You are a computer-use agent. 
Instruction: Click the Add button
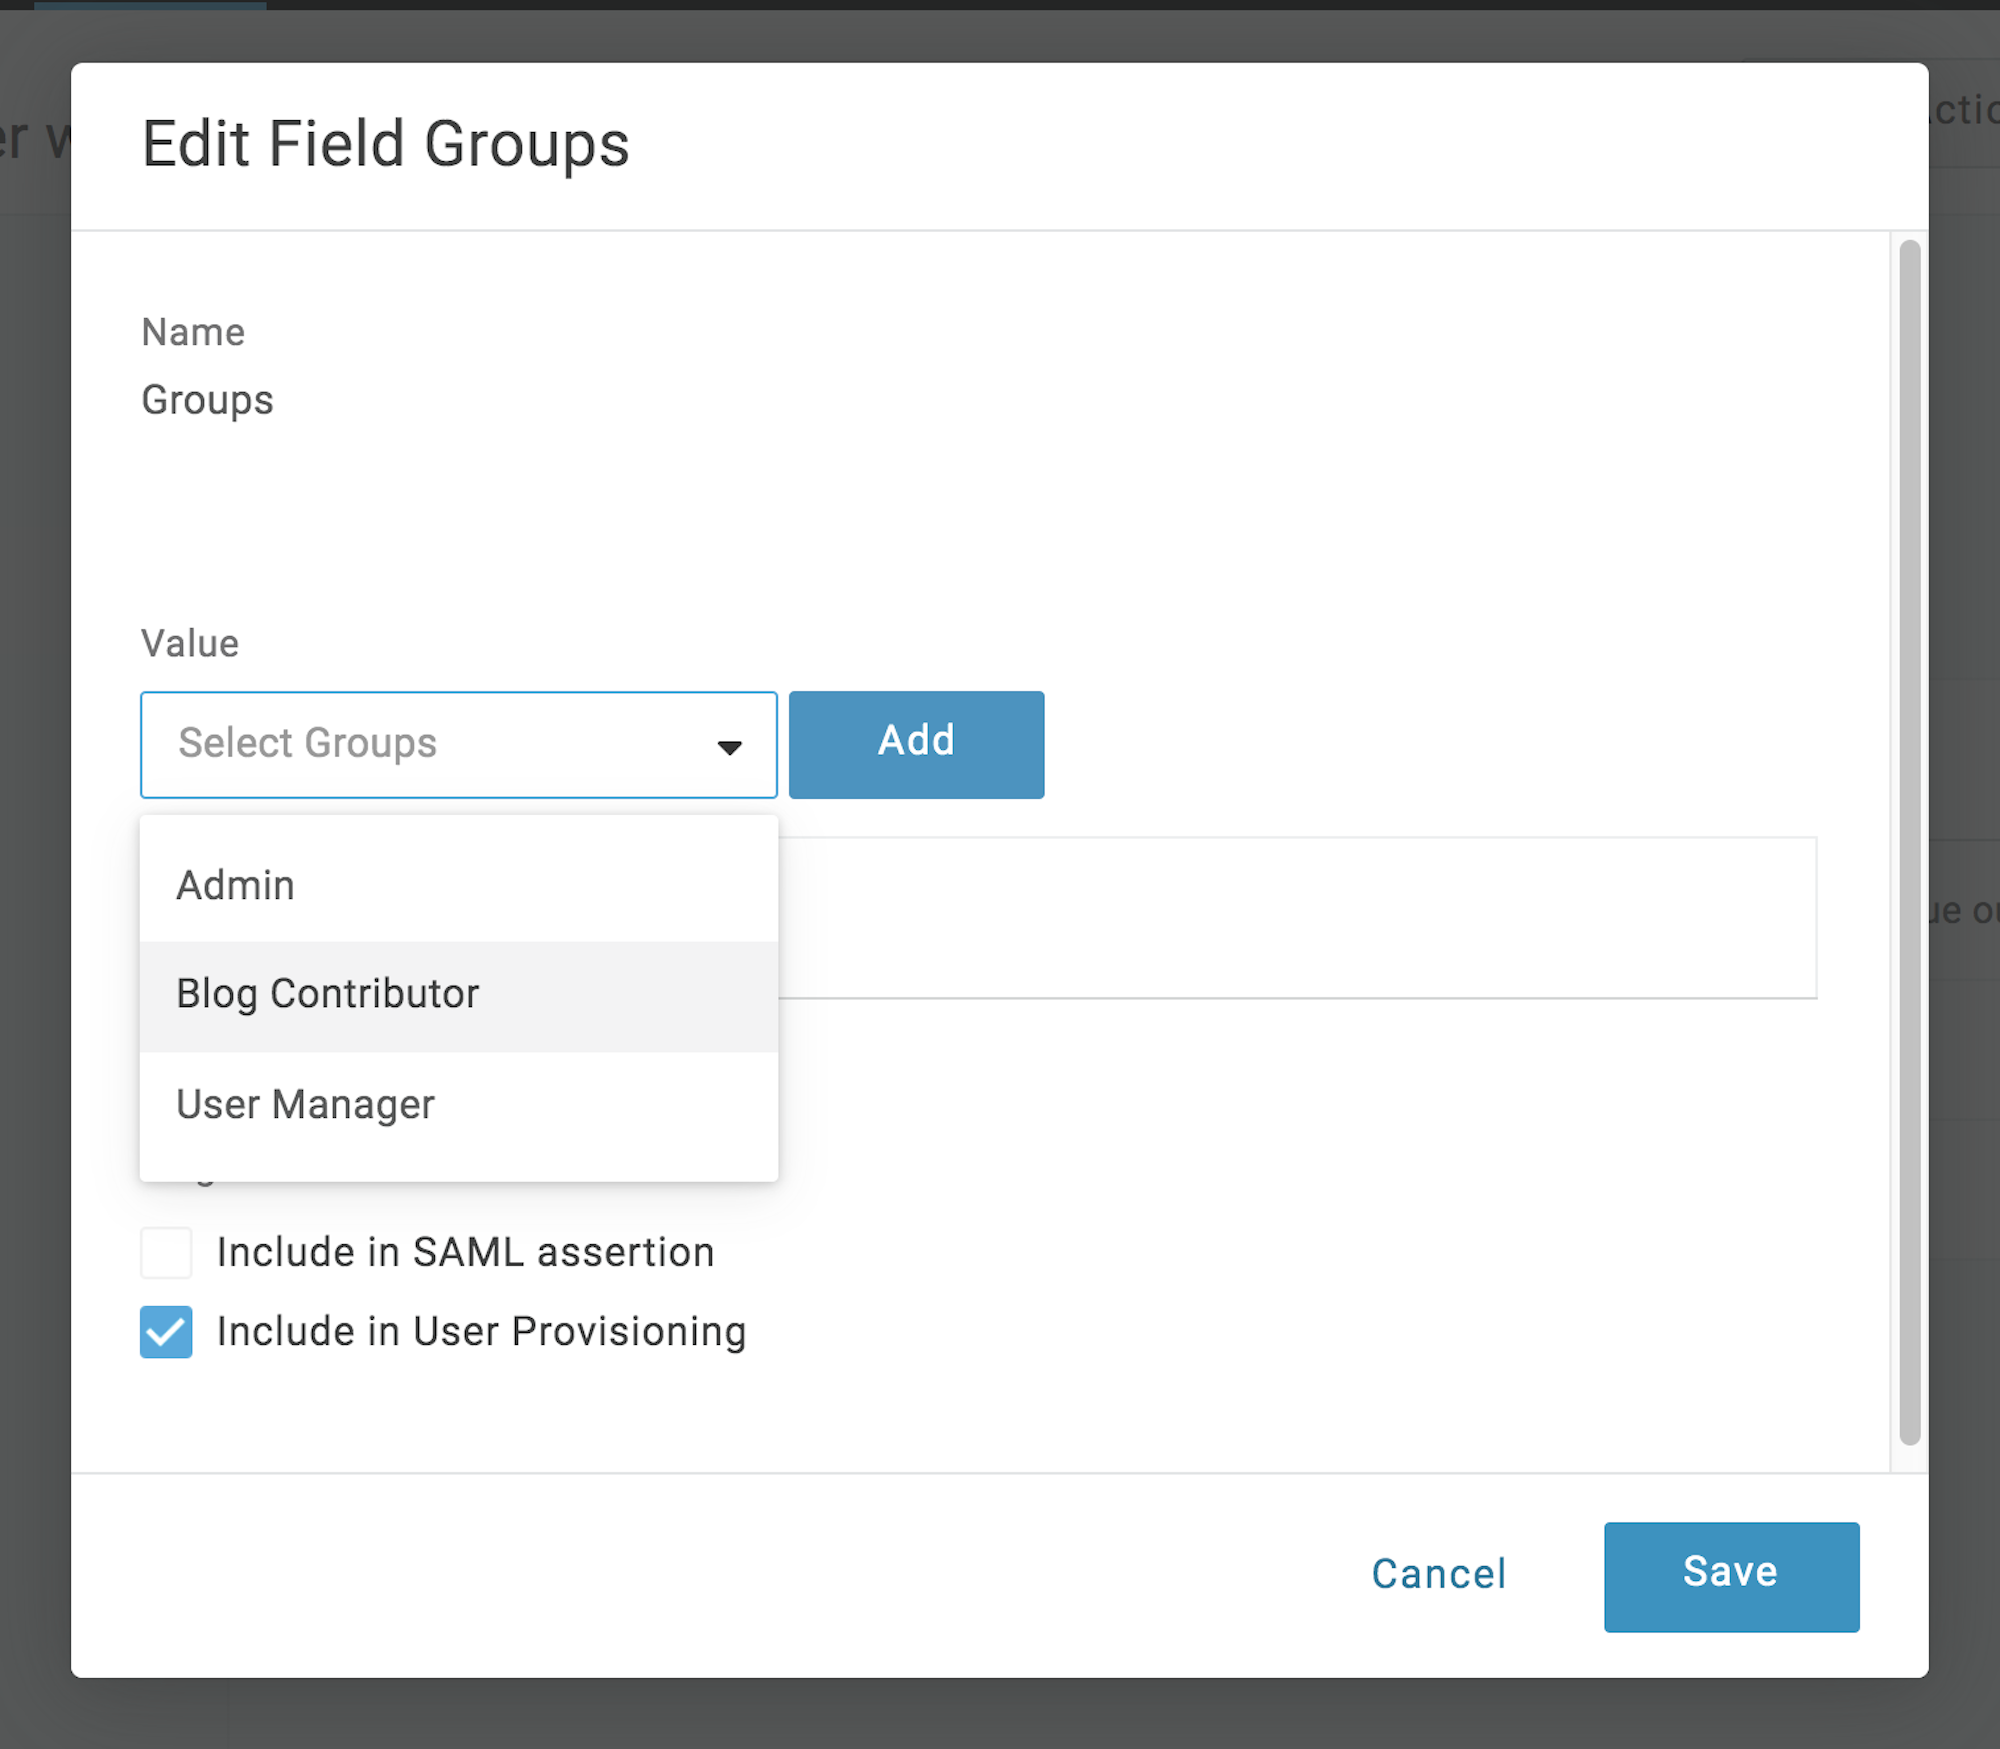(x=916, y=744)
